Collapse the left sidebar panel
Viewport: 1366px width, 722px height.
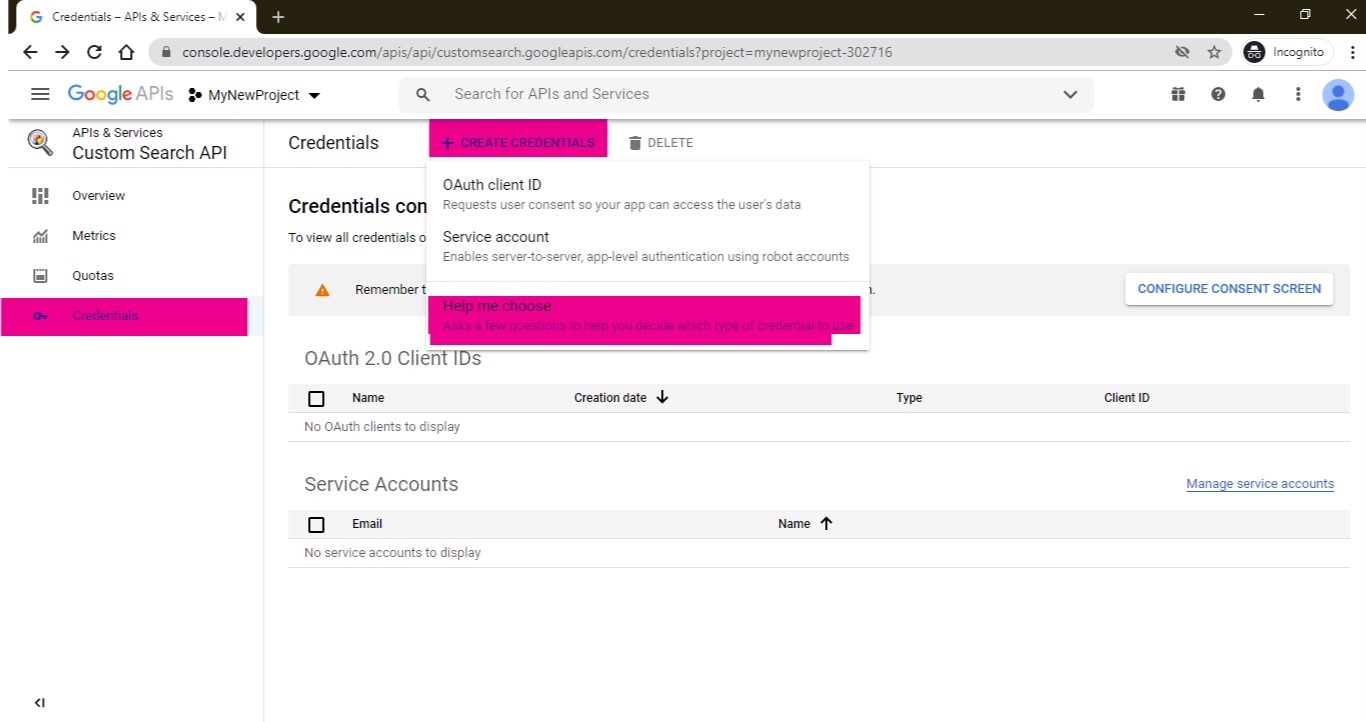(x=40, y=703)
